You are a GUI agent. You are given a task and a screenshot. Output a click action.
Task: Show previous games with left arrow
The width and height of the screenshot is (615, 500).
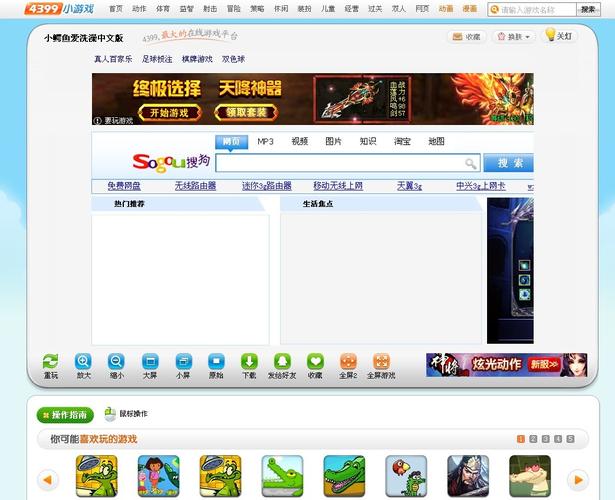pyautogui.click(x=48, y=480)
